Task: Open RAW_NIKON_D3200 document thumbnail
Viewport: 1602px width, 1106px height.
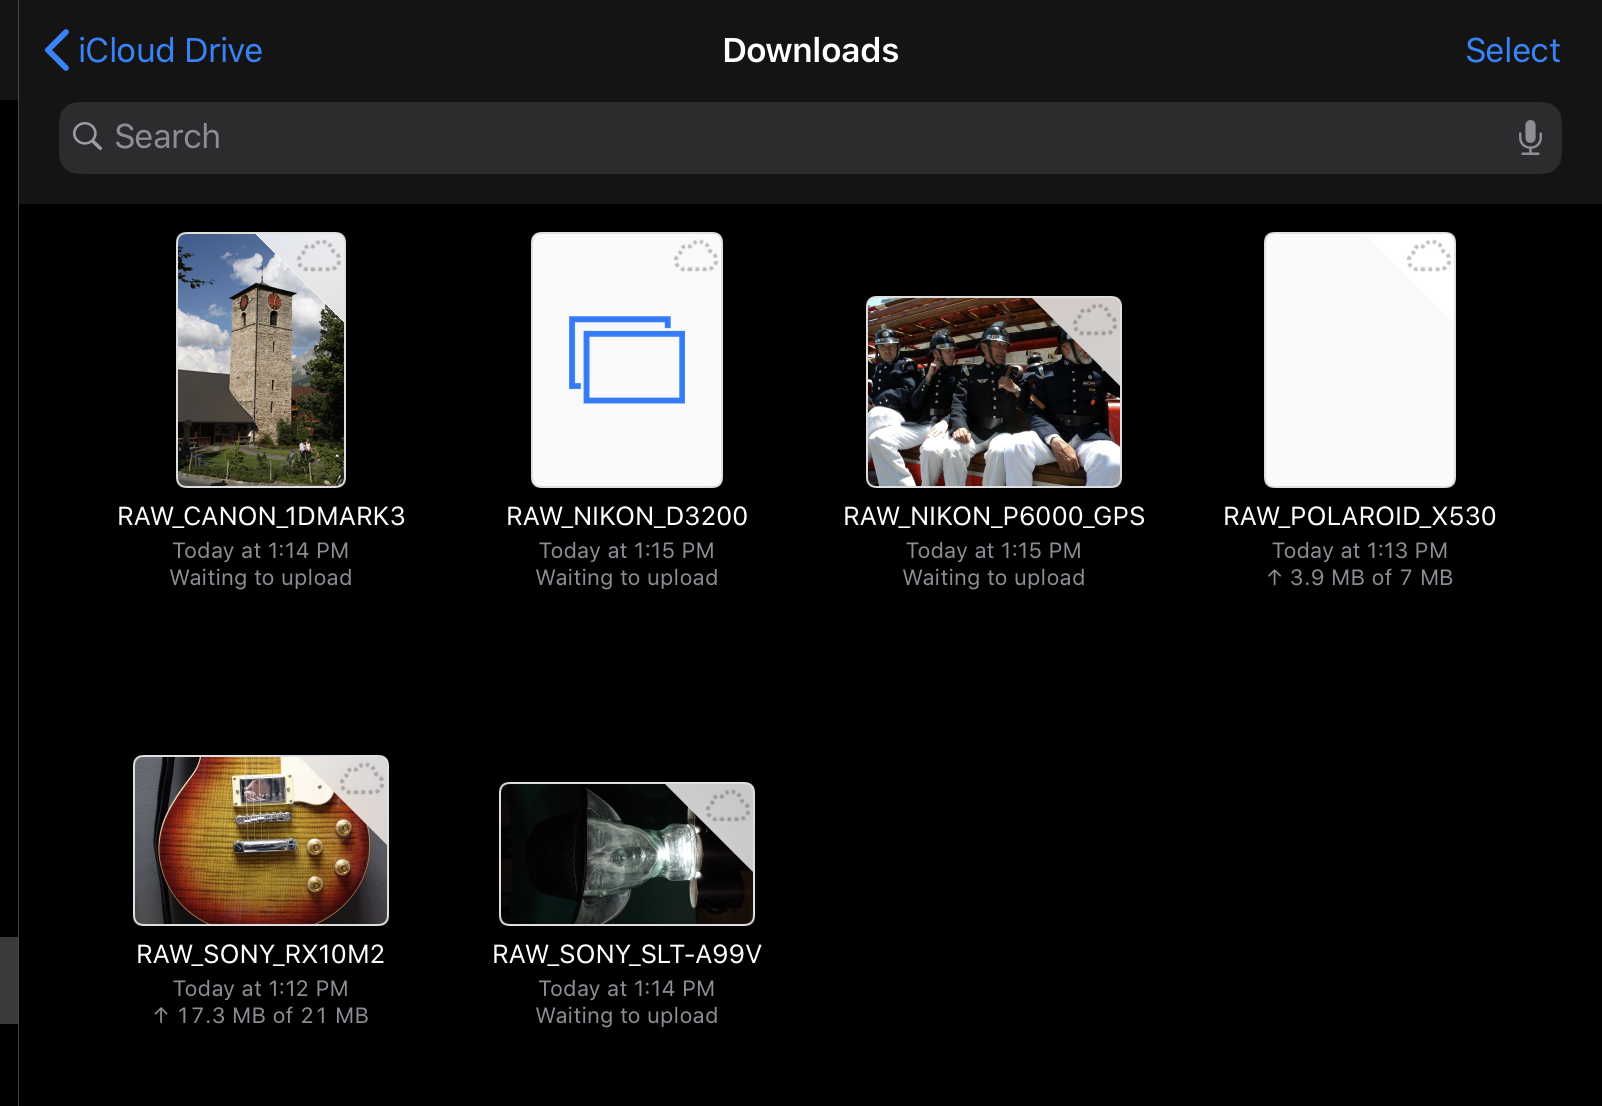Action: pyautogui.click(x=627, y=360)
